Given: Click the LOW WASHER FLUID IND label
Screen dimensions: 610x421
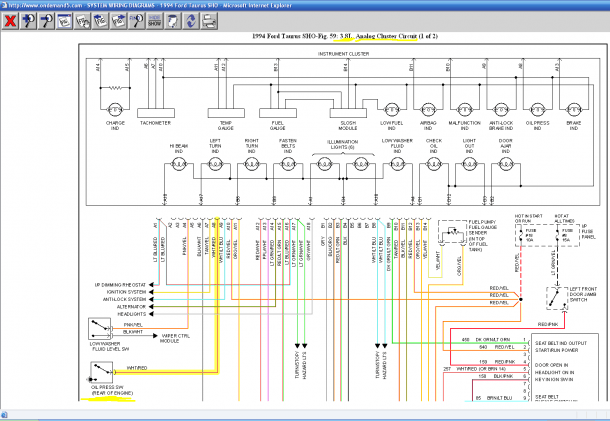Looking at the screenshot, I should click(397, 146).
